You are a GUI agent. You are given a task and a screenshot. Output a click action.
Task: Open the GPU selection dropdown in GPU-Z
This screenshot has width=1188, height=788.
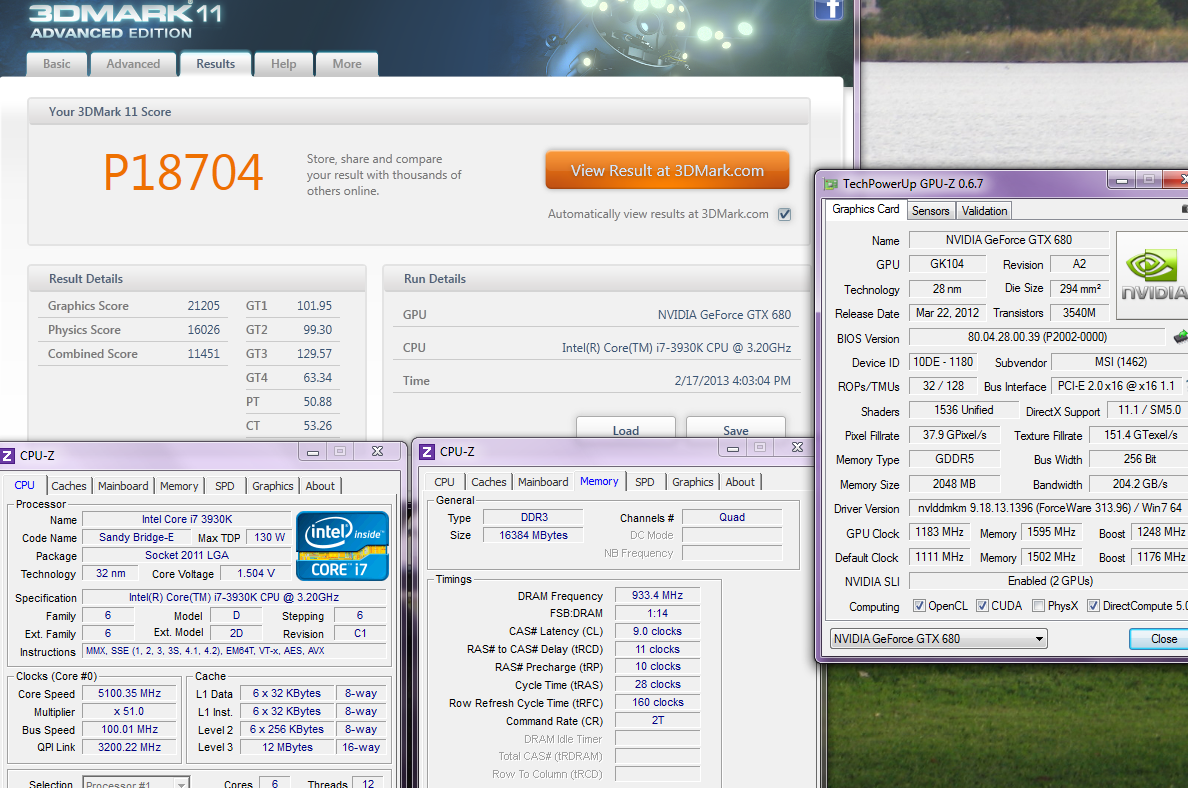(939, 639)
